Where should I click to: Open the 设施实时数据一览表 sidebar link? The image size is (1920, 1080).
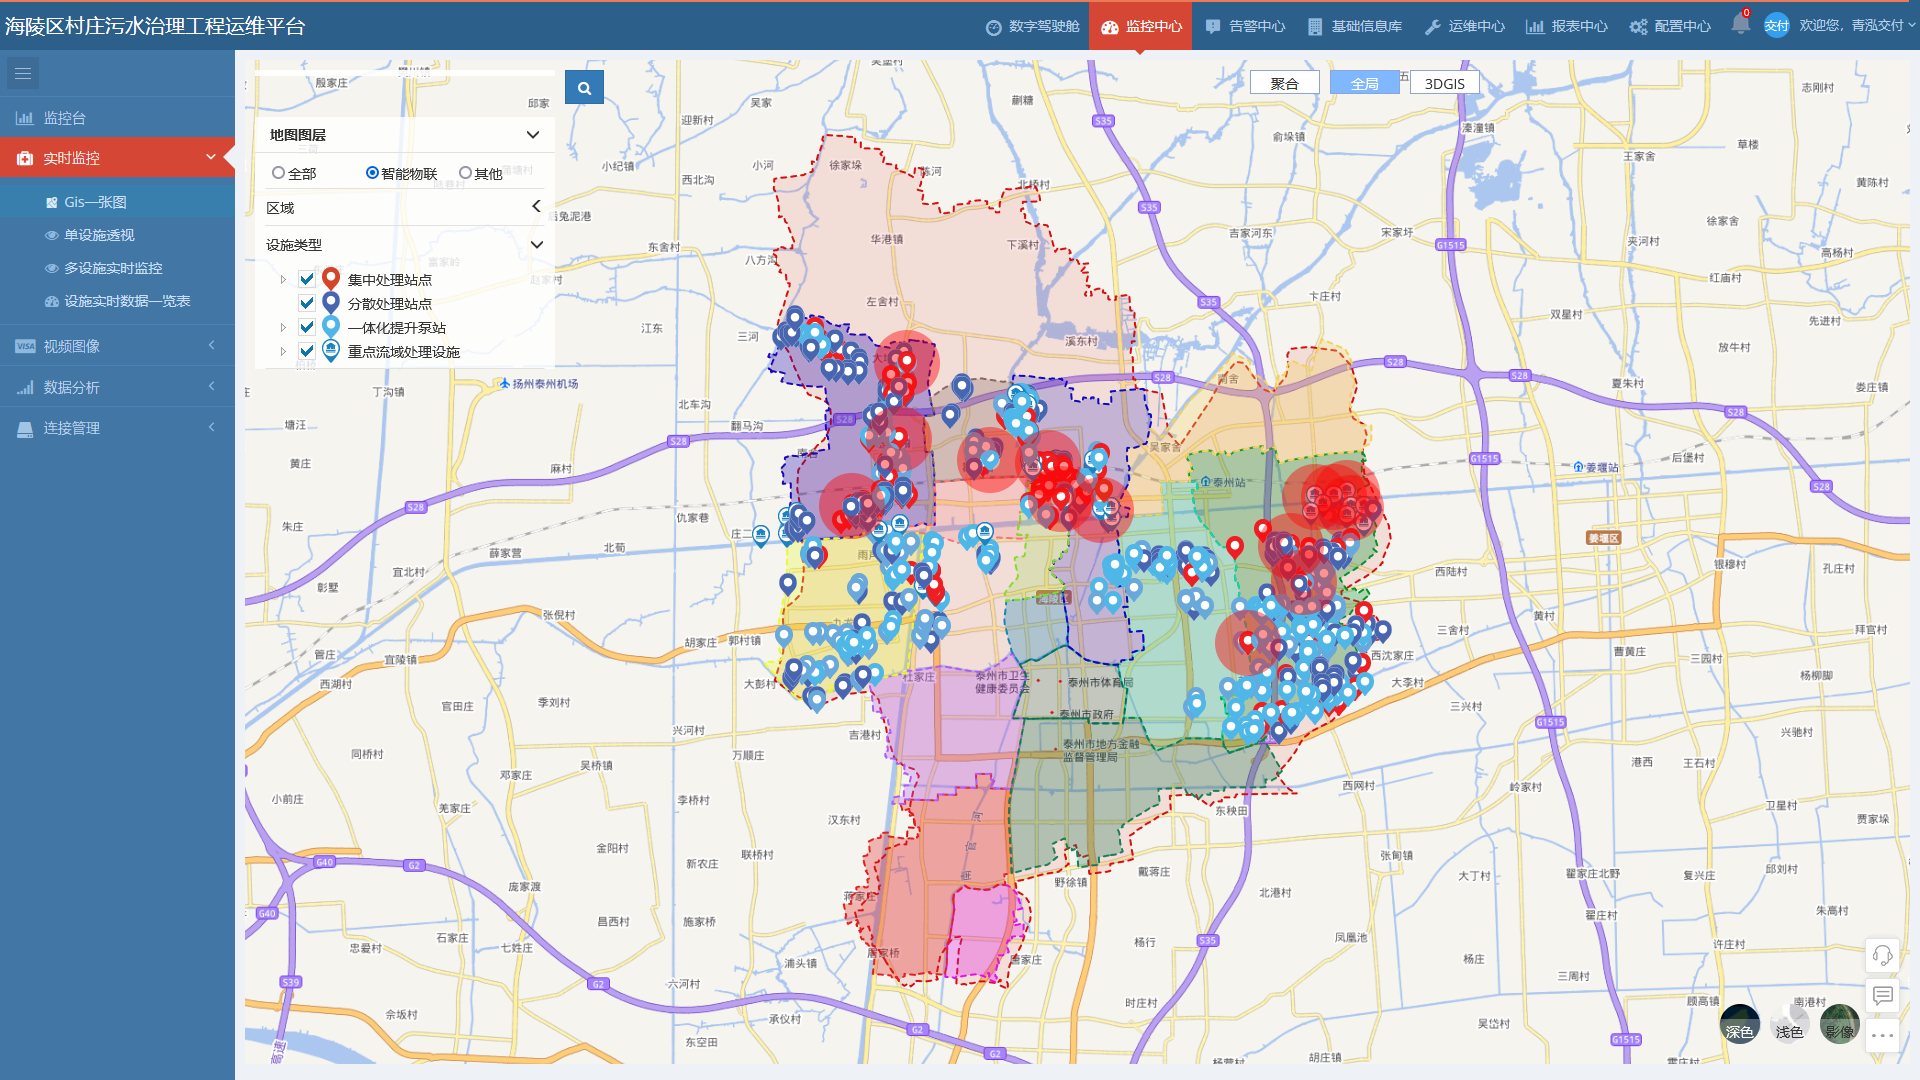tap(127, 301)
